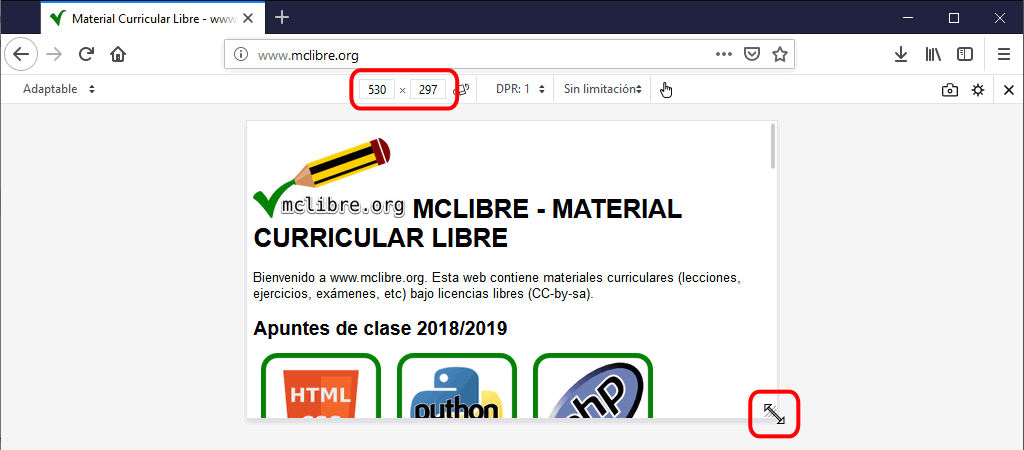Viewport: 1024px width, 450px height.
Task: Click the viewport corner resize handle
Action: (x=774, y=414)
